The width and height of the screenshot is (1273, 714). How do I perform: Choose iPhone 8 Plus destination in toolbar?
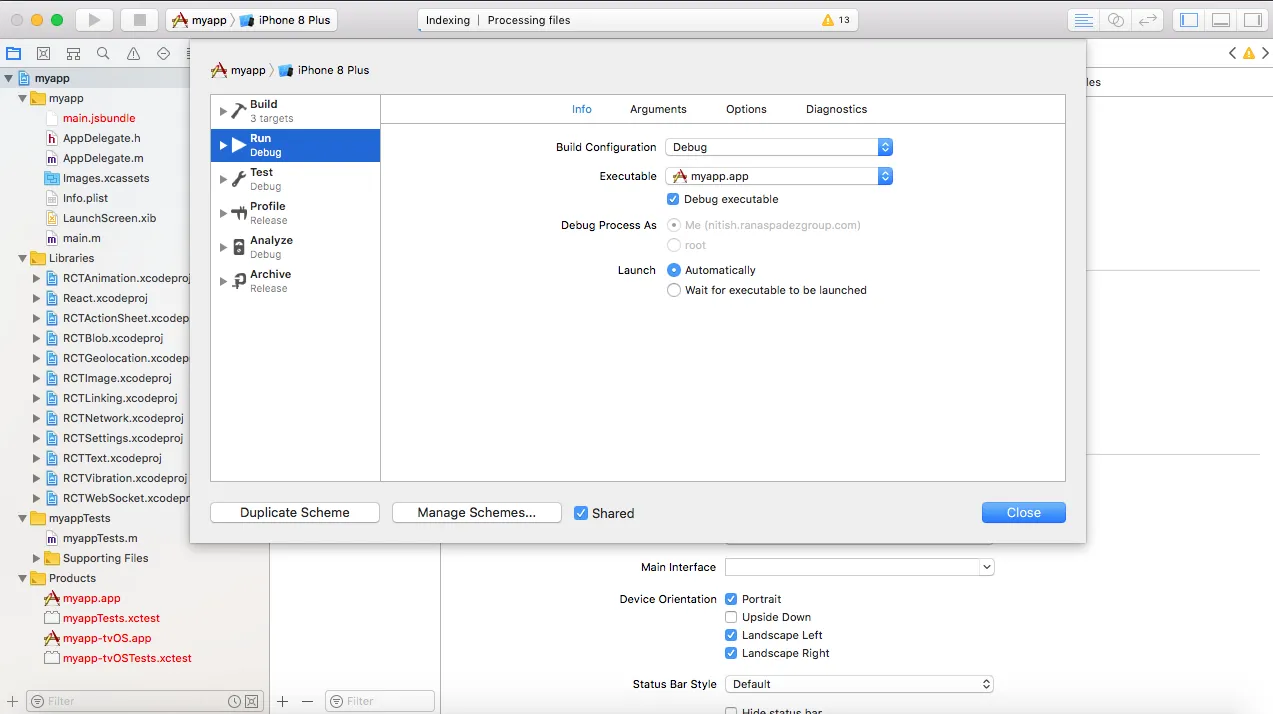click(x=286, y=20)
